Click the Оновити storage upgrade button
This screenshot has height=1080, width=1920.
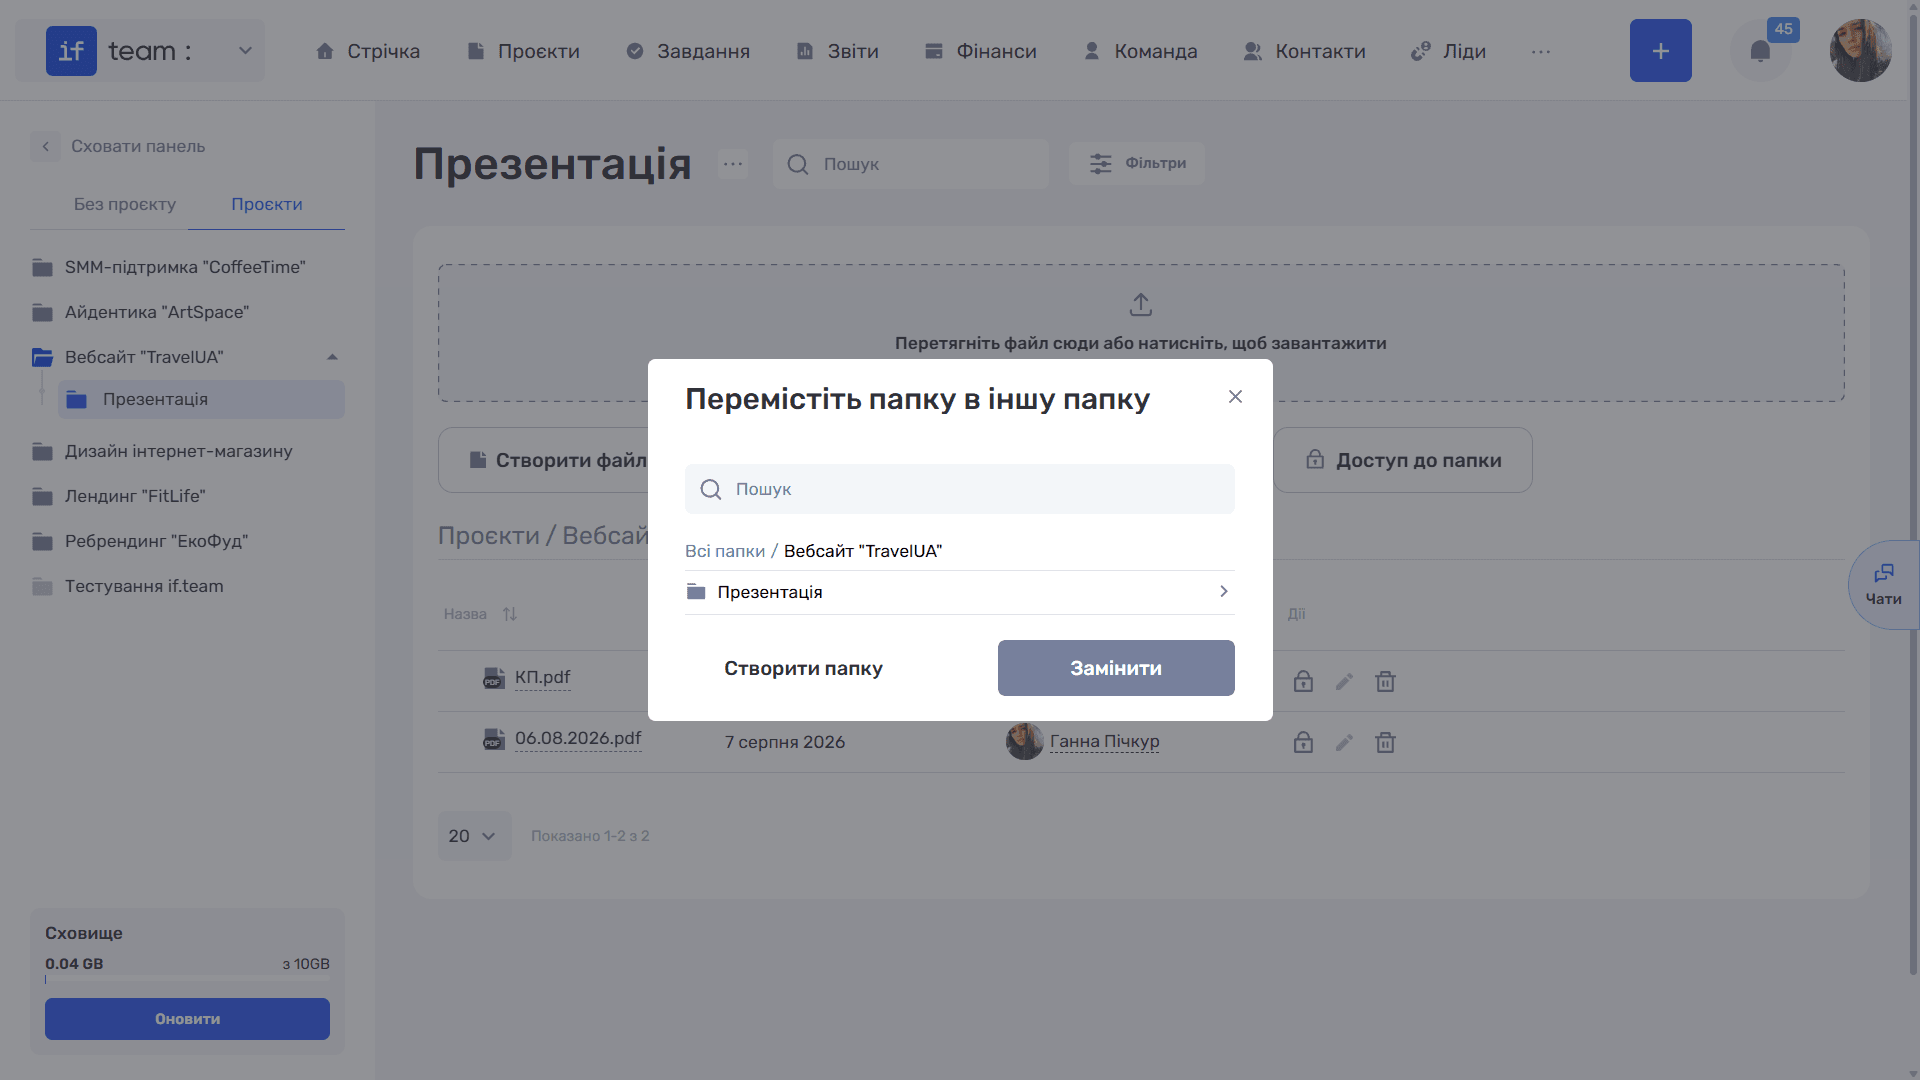[x=187, y=1019]
